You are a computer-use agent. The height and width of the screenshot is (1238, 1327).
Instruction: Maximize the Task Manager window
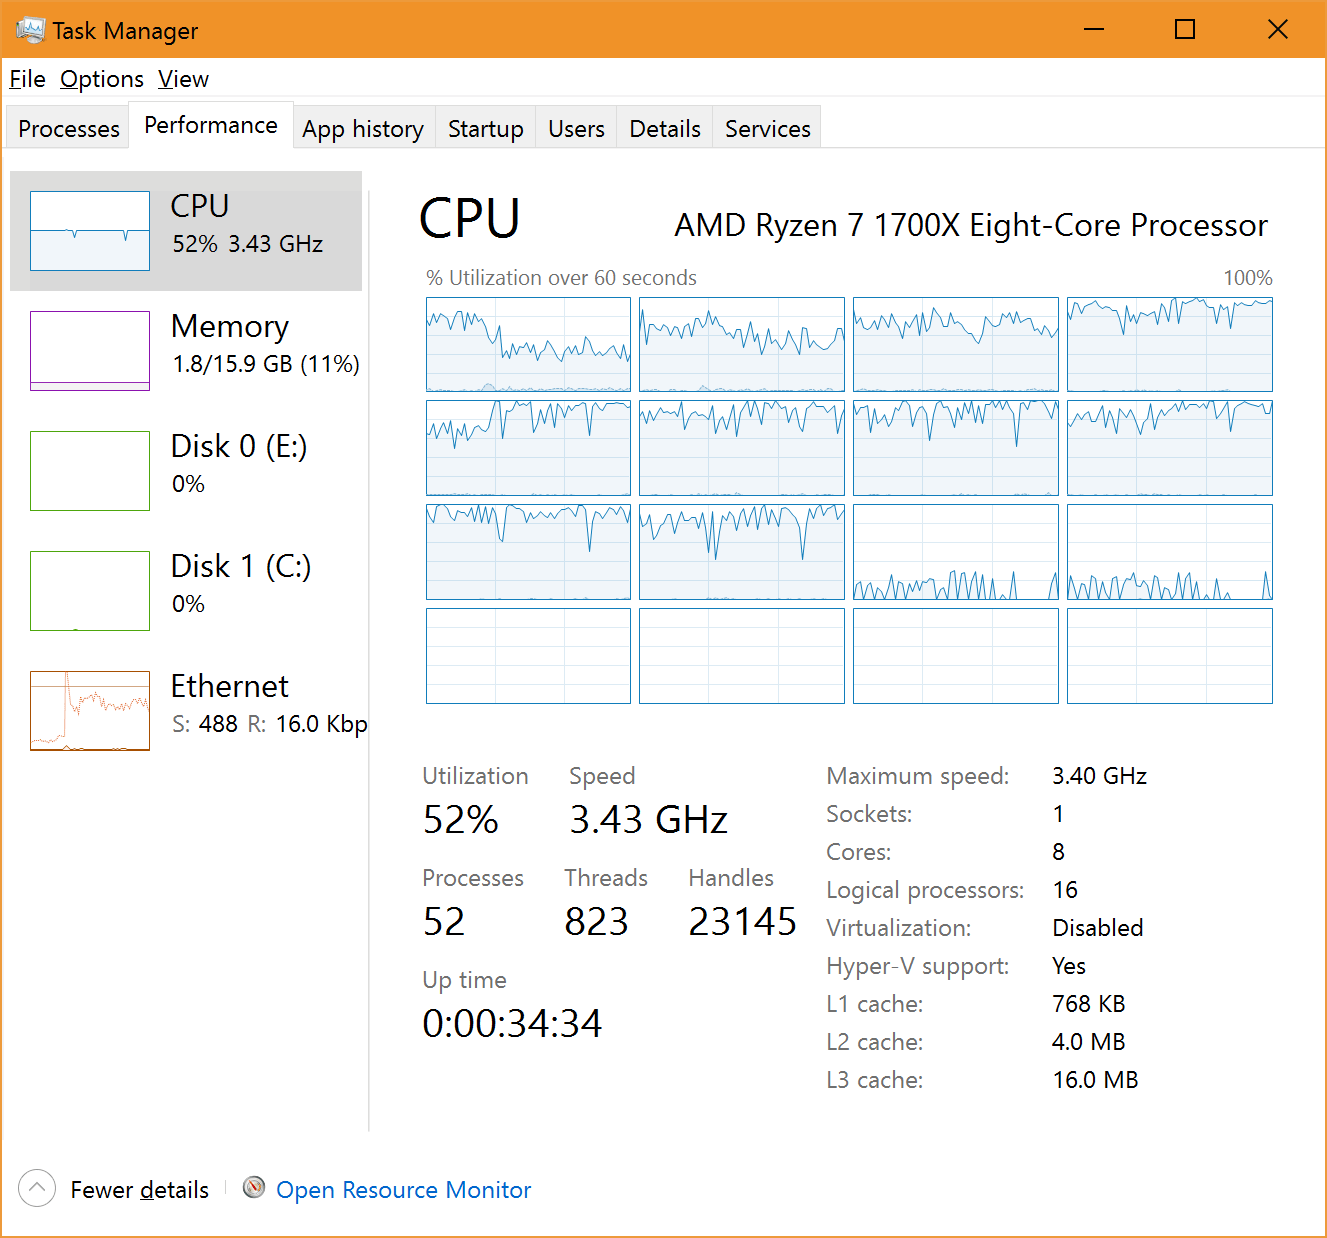[x=1185, y=29]
